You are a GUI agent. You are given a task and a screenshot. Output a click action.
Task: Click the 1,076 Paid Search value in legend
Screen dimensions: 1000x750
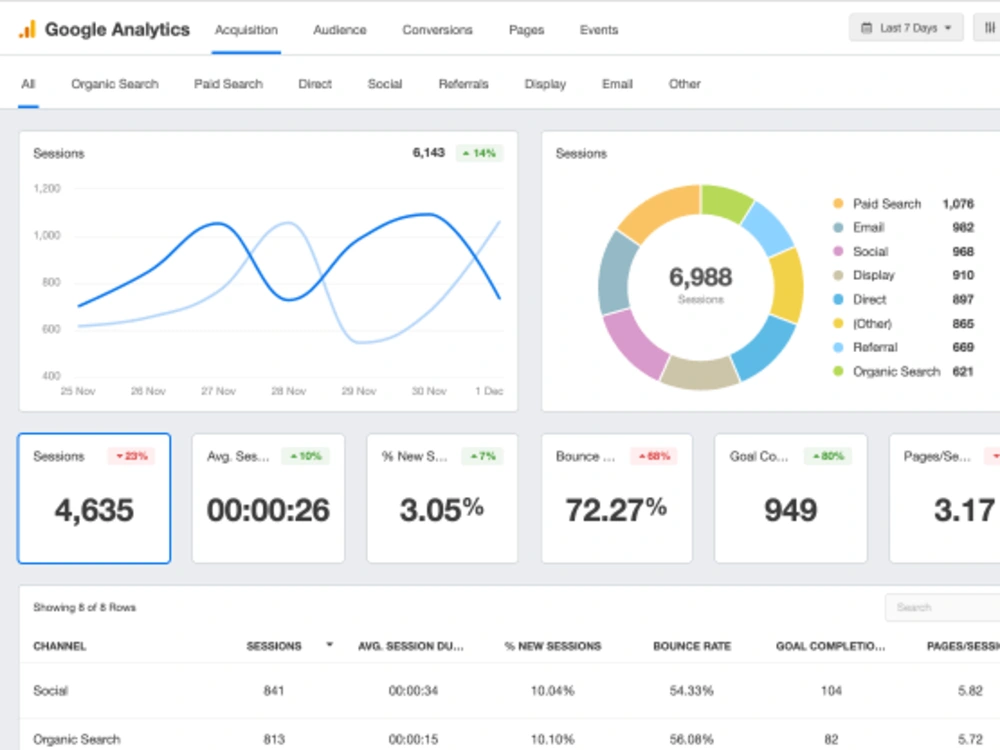tap(958, 204)
